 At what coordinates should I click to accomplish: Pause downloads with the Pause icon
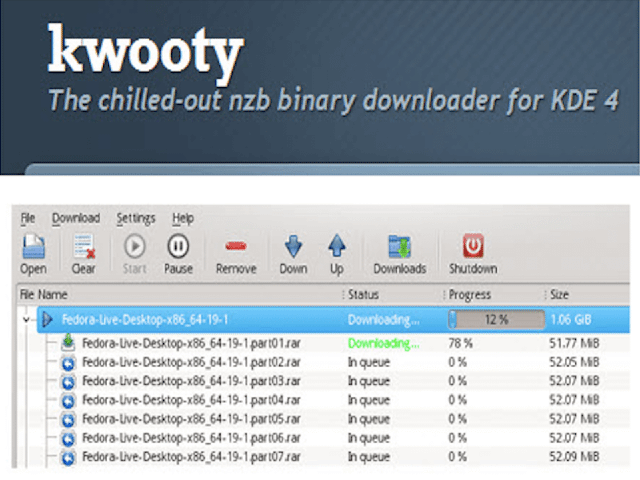(x=178, y=246)
